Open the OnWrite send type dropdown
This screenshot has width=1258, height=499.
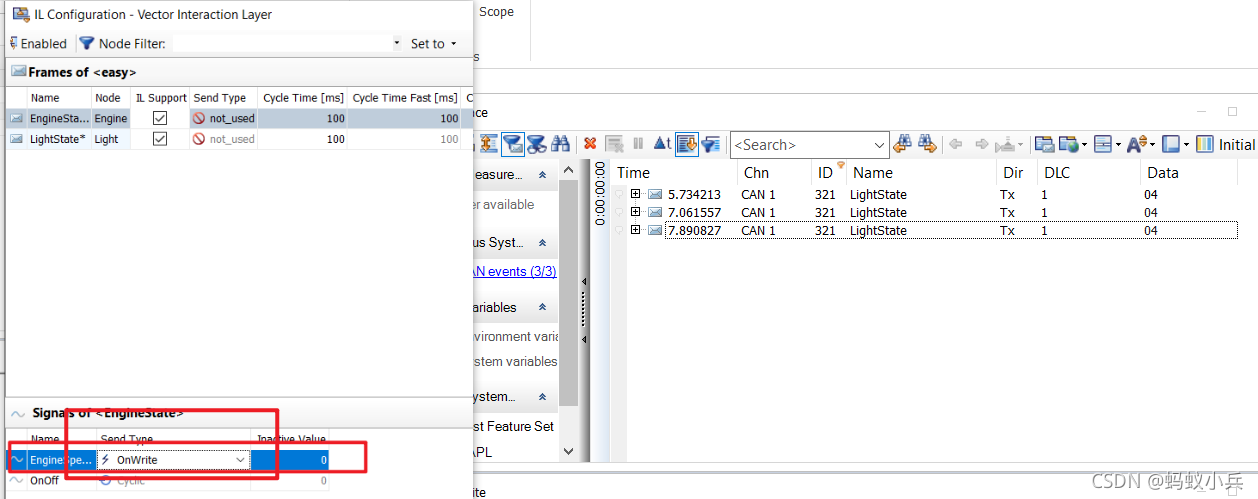[x=240, y=459]
